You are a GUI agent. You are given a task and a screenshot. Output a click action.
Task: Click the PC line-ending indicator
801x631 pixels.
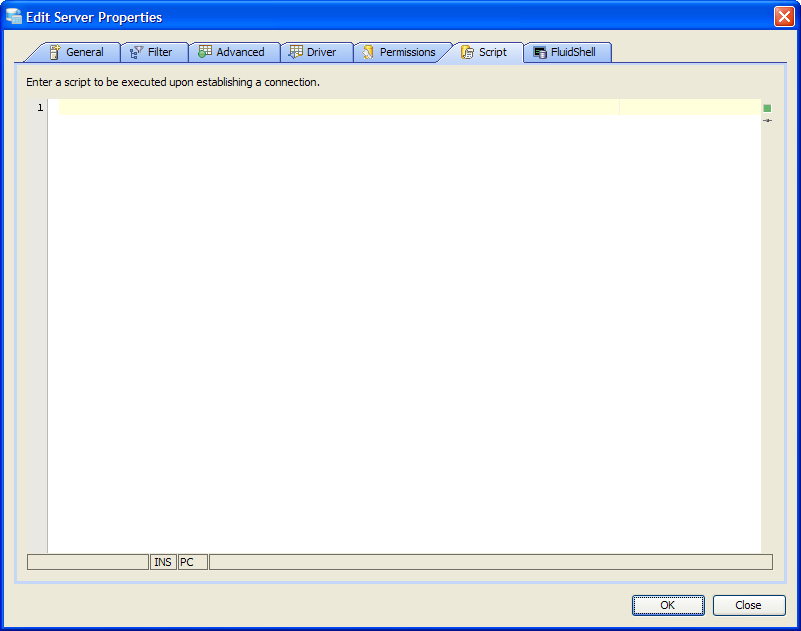coord(193,562)
